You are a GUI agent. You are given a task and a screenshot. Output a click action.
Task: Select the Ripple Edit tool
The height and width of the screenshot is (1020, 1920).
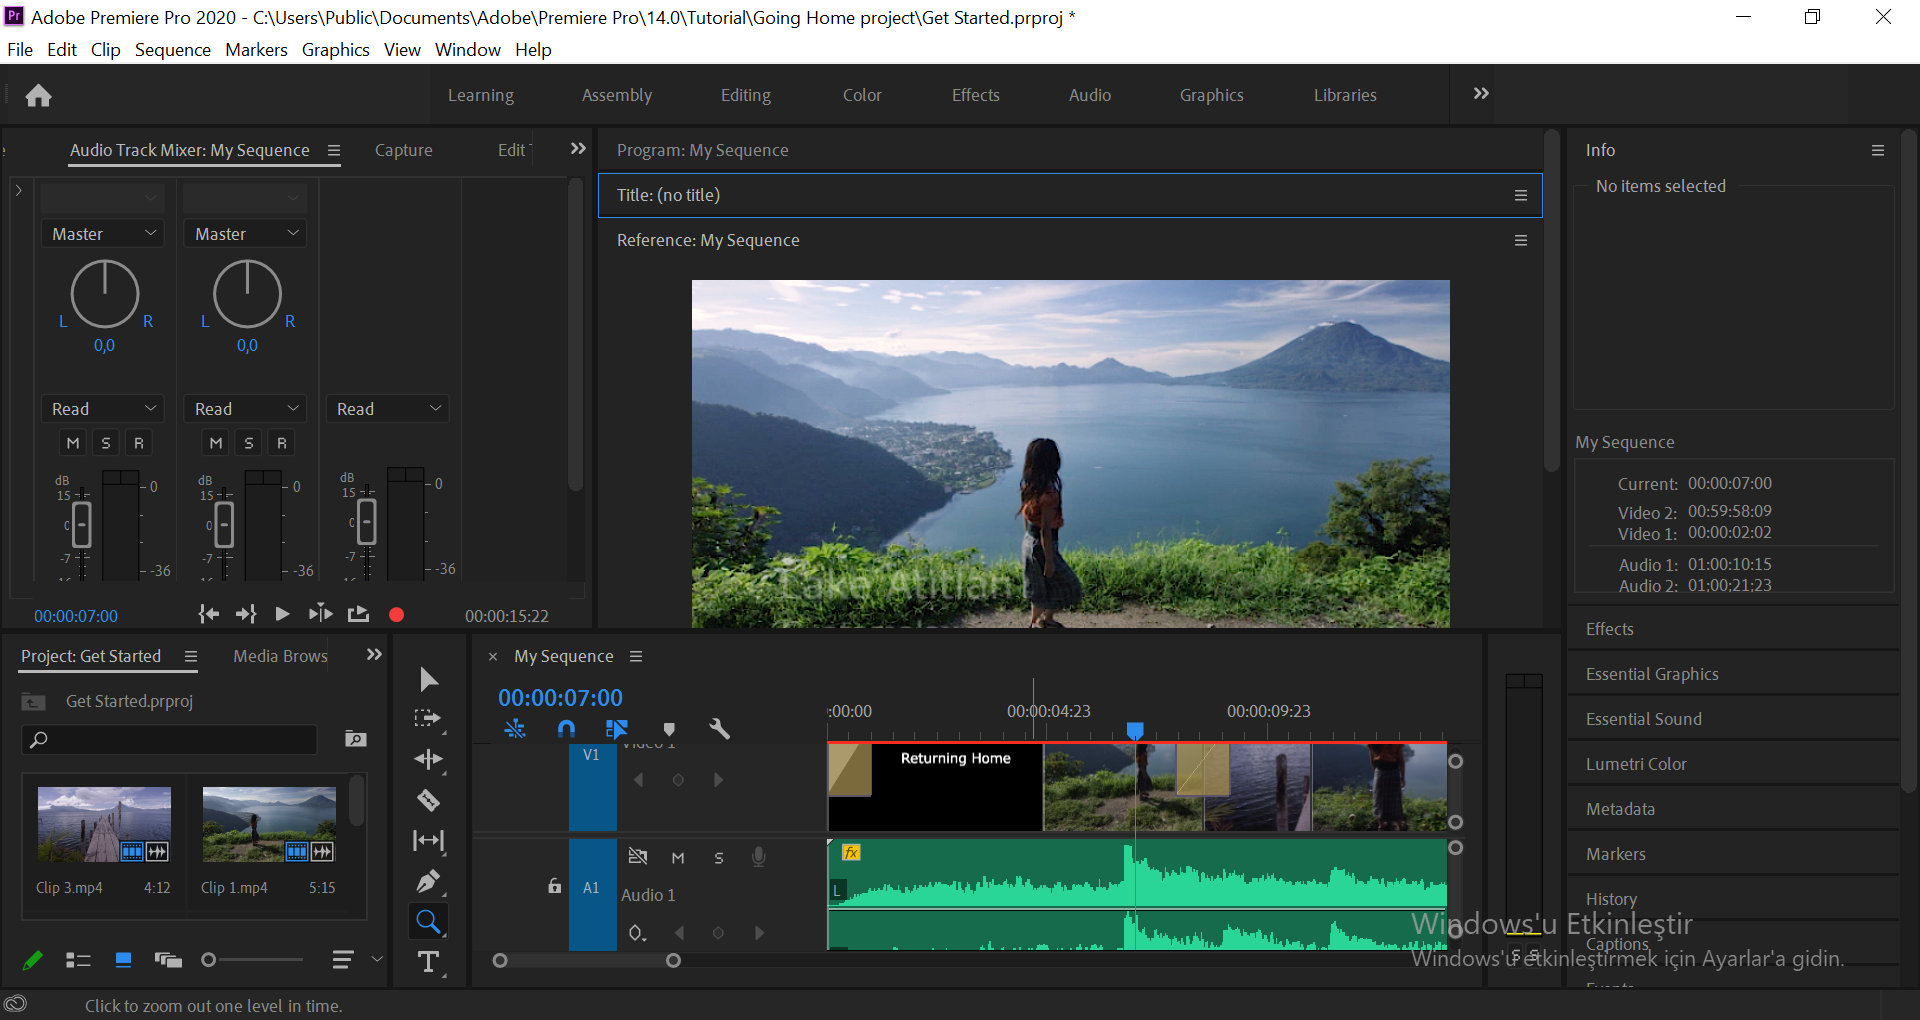(428, 760)
